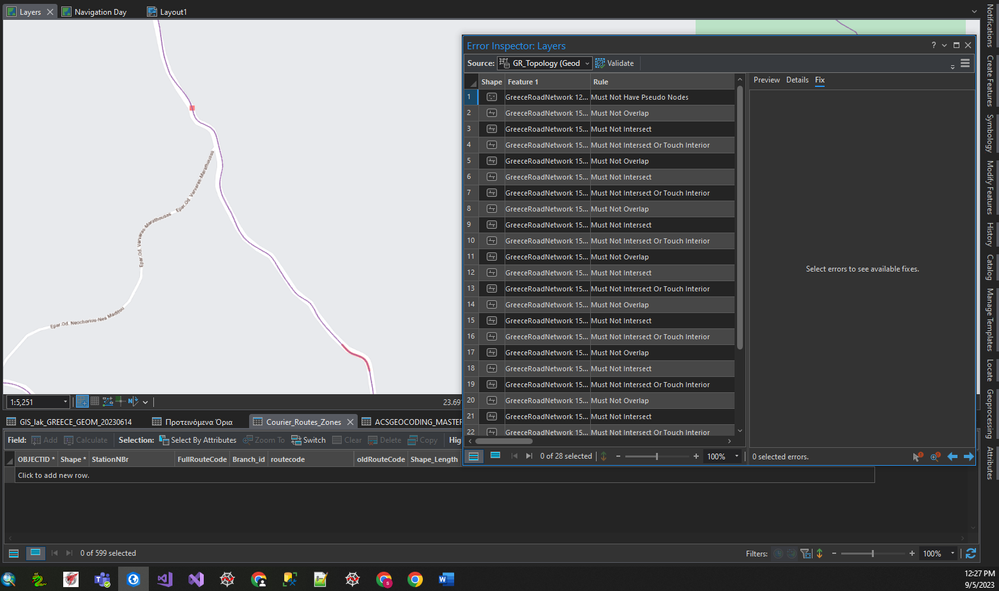Click next error blue arrow icon
This screenshot has height=591, width=999.
[968, 456]
